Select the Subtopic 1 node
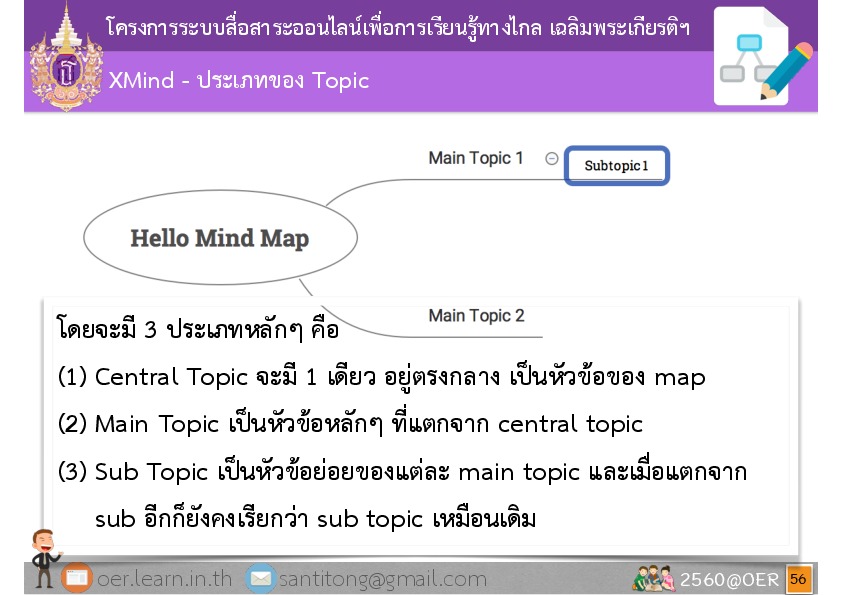The image size is (842, 595). 616,166
